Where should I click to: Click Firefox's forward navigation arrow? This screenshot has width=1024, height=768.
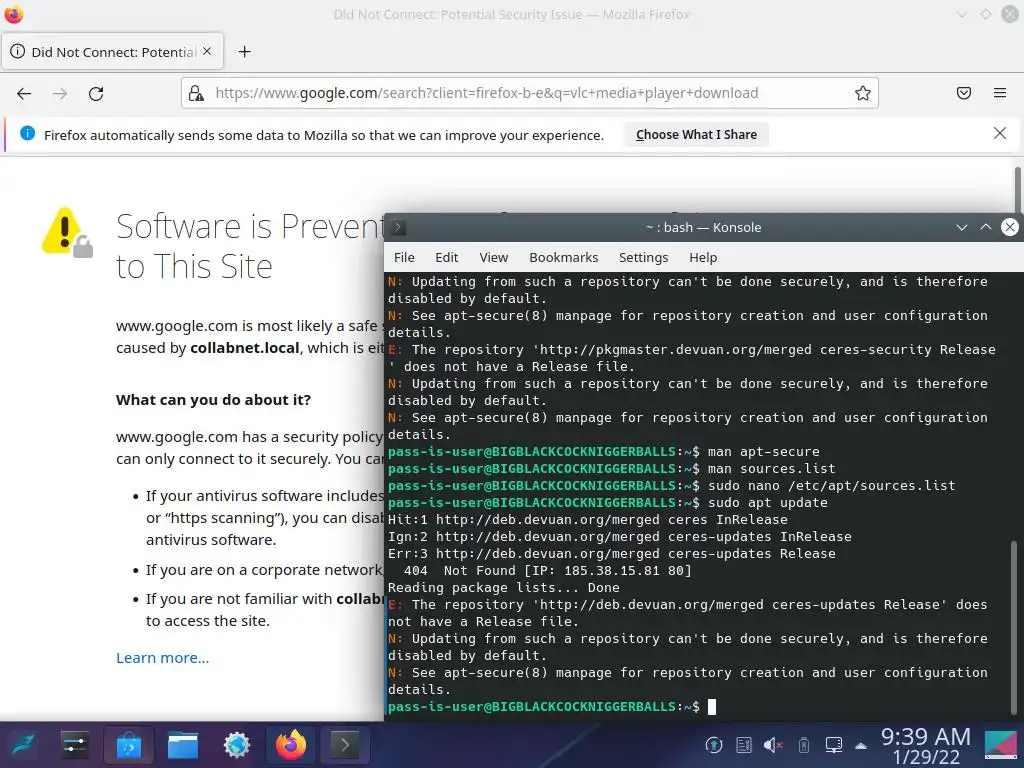pyautogui.click(x=60, y=93)
